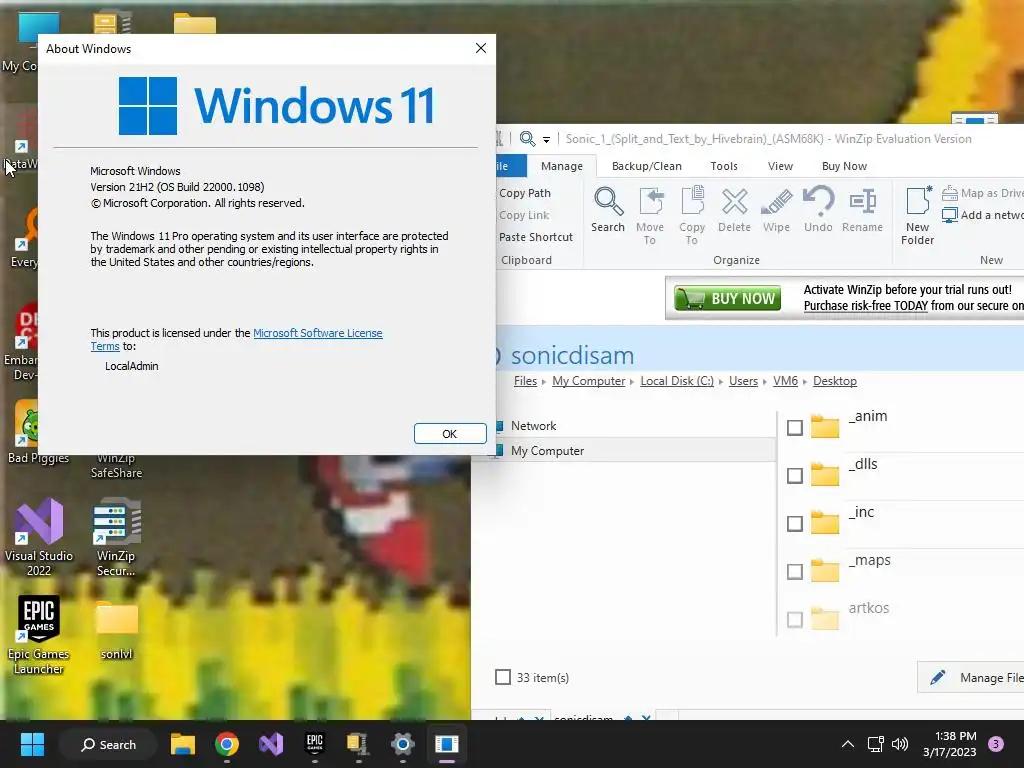The width and height of the screenshot is (1024, 768).
Task: Click the Delete icon in WinZip ribbon
Action: click(734, 209)
